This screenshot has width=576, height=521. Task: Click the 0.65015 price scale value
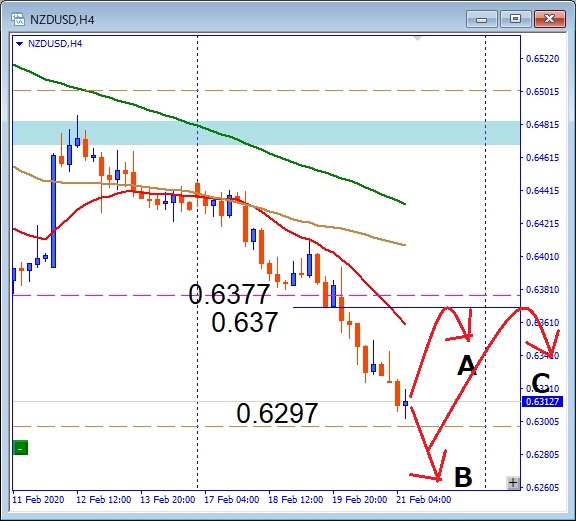543,91
